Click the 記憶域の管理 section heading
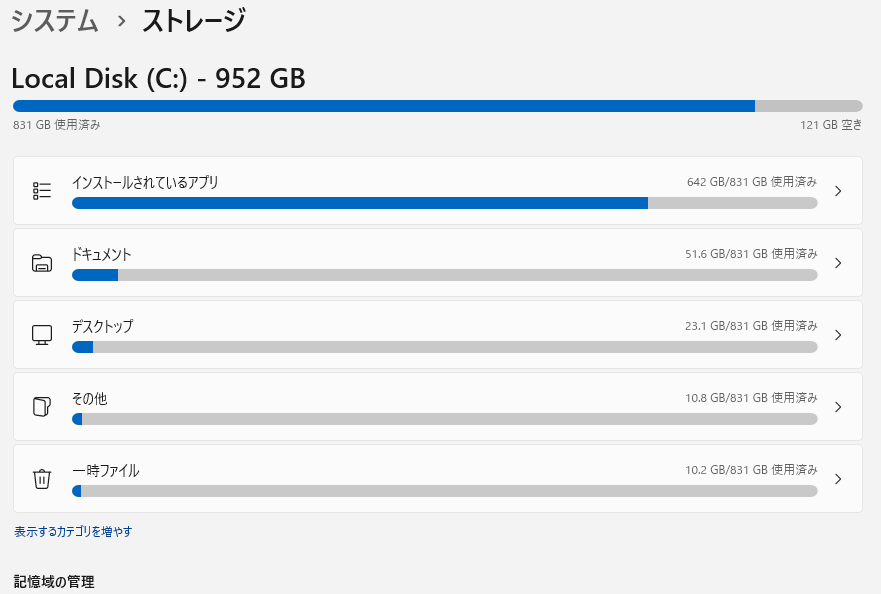This screenshot has height=594, width=881. [x=54, y=581]
